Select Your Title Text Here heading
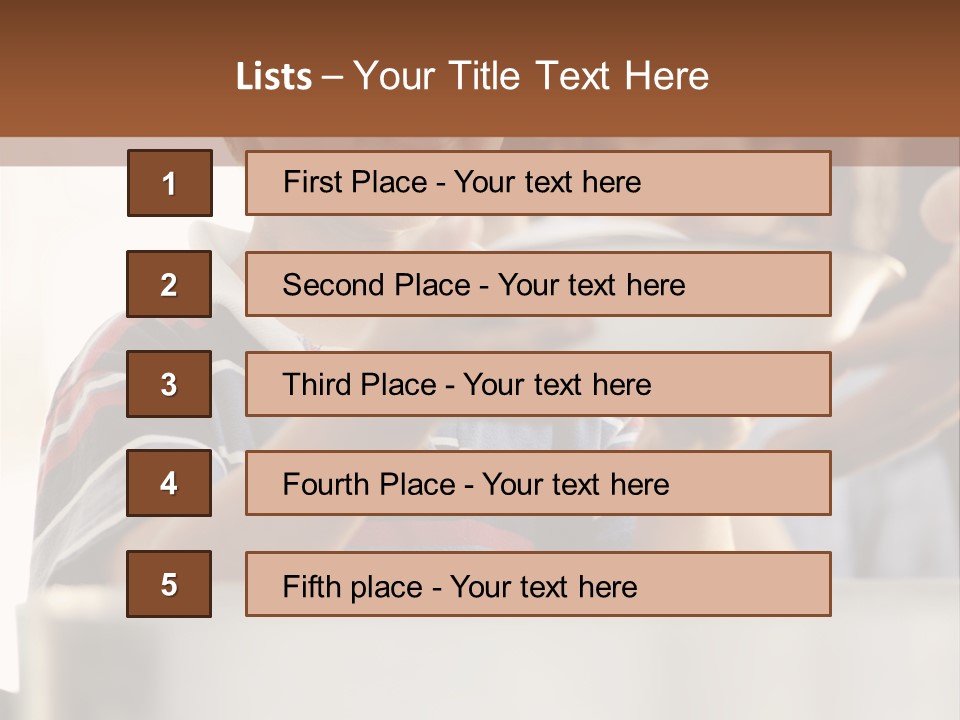 tap(531, 76)
